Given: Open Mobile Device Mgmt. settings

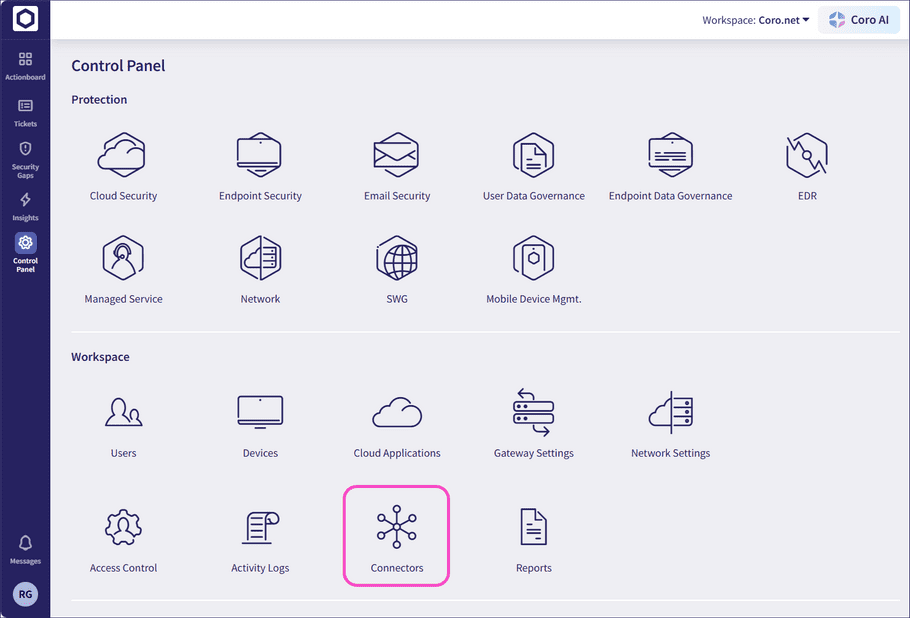Looking at the screenshot, I should pos(533,260).
